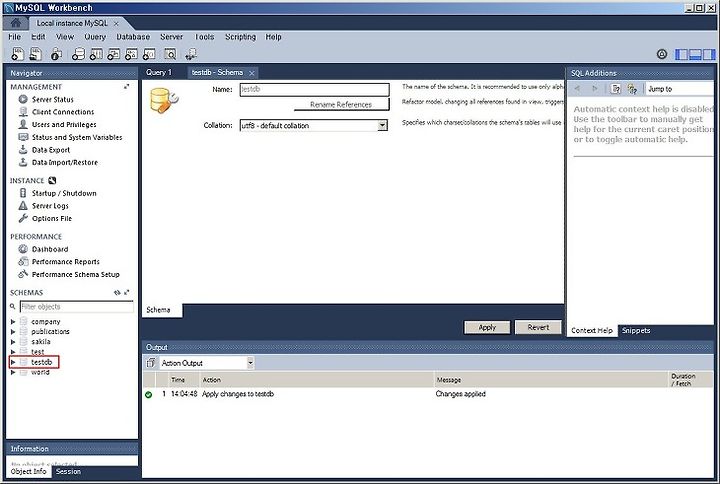This screenshot has width=720, height=484.
Task: Click the Rename References button
Action: (341, 105)
